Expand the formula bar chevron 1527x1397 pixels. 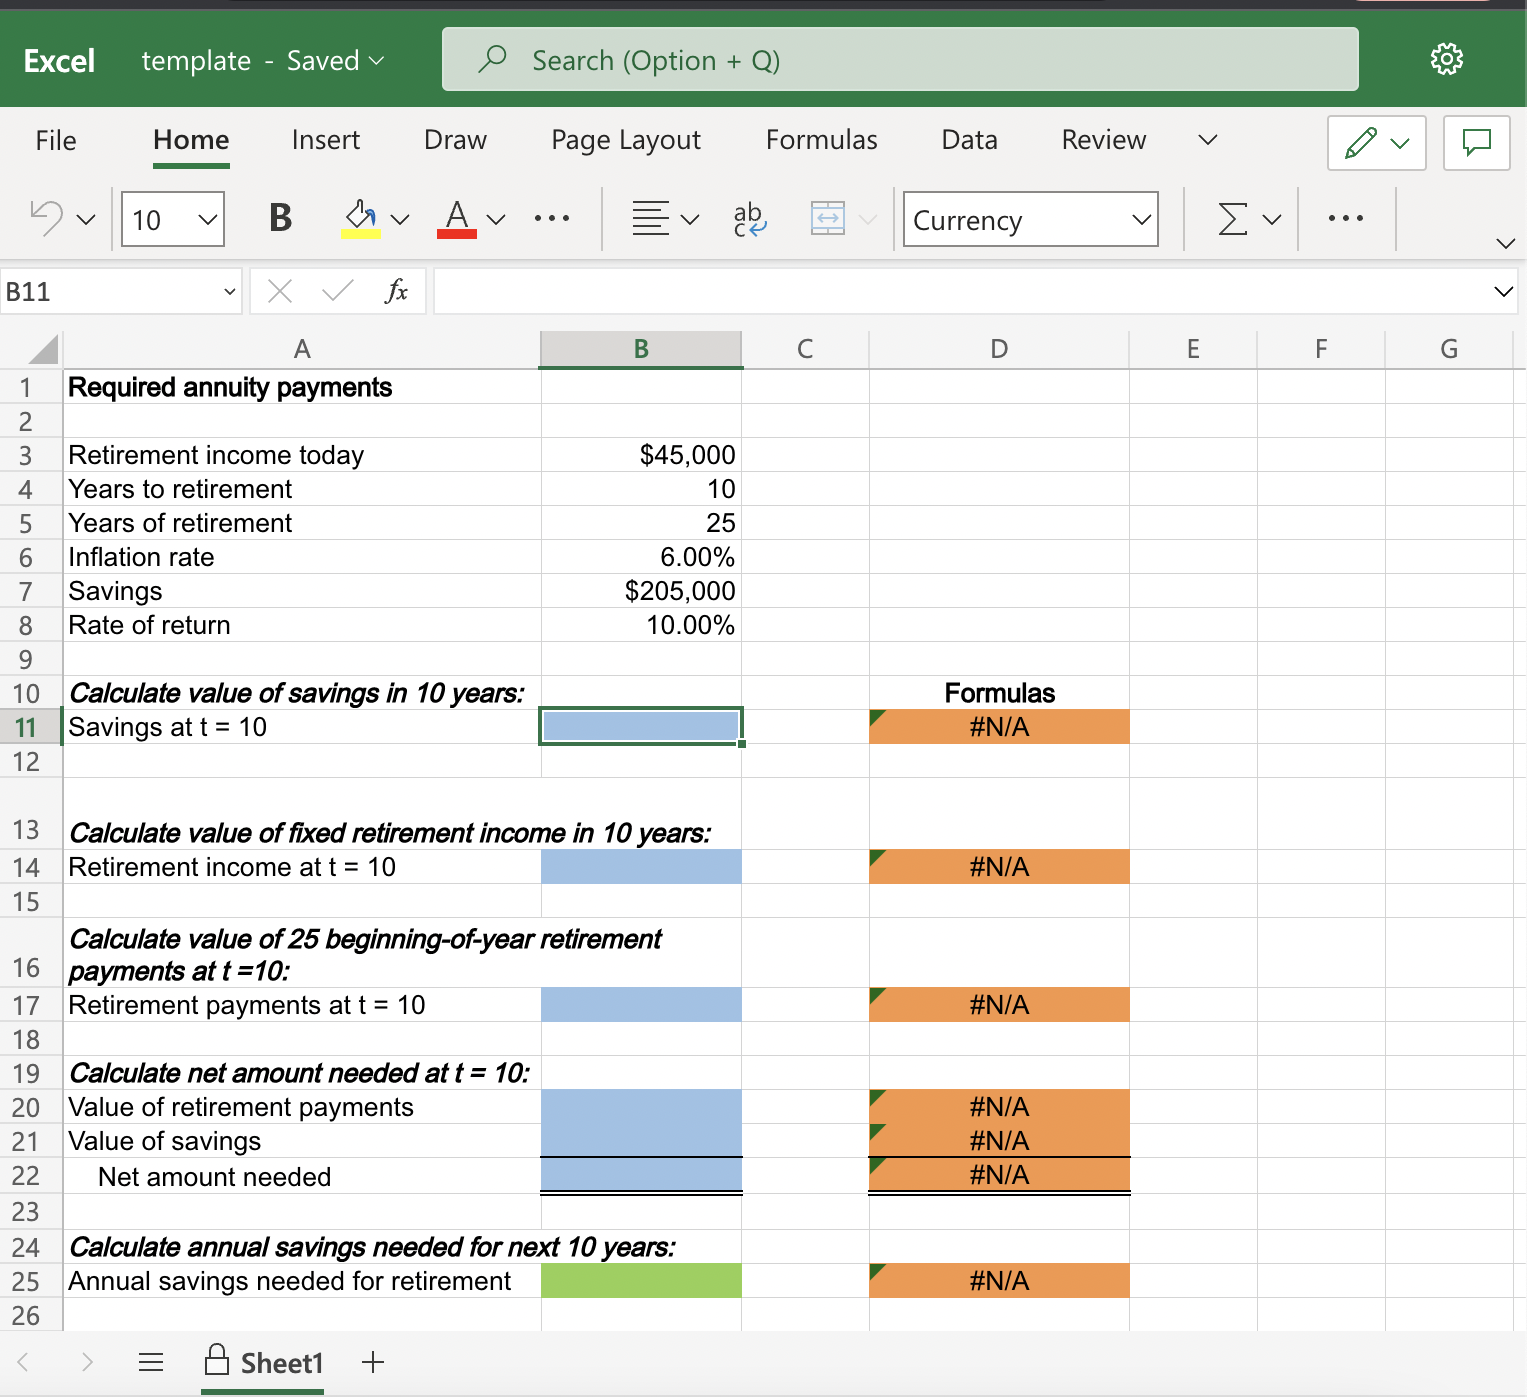[1503, 291]
